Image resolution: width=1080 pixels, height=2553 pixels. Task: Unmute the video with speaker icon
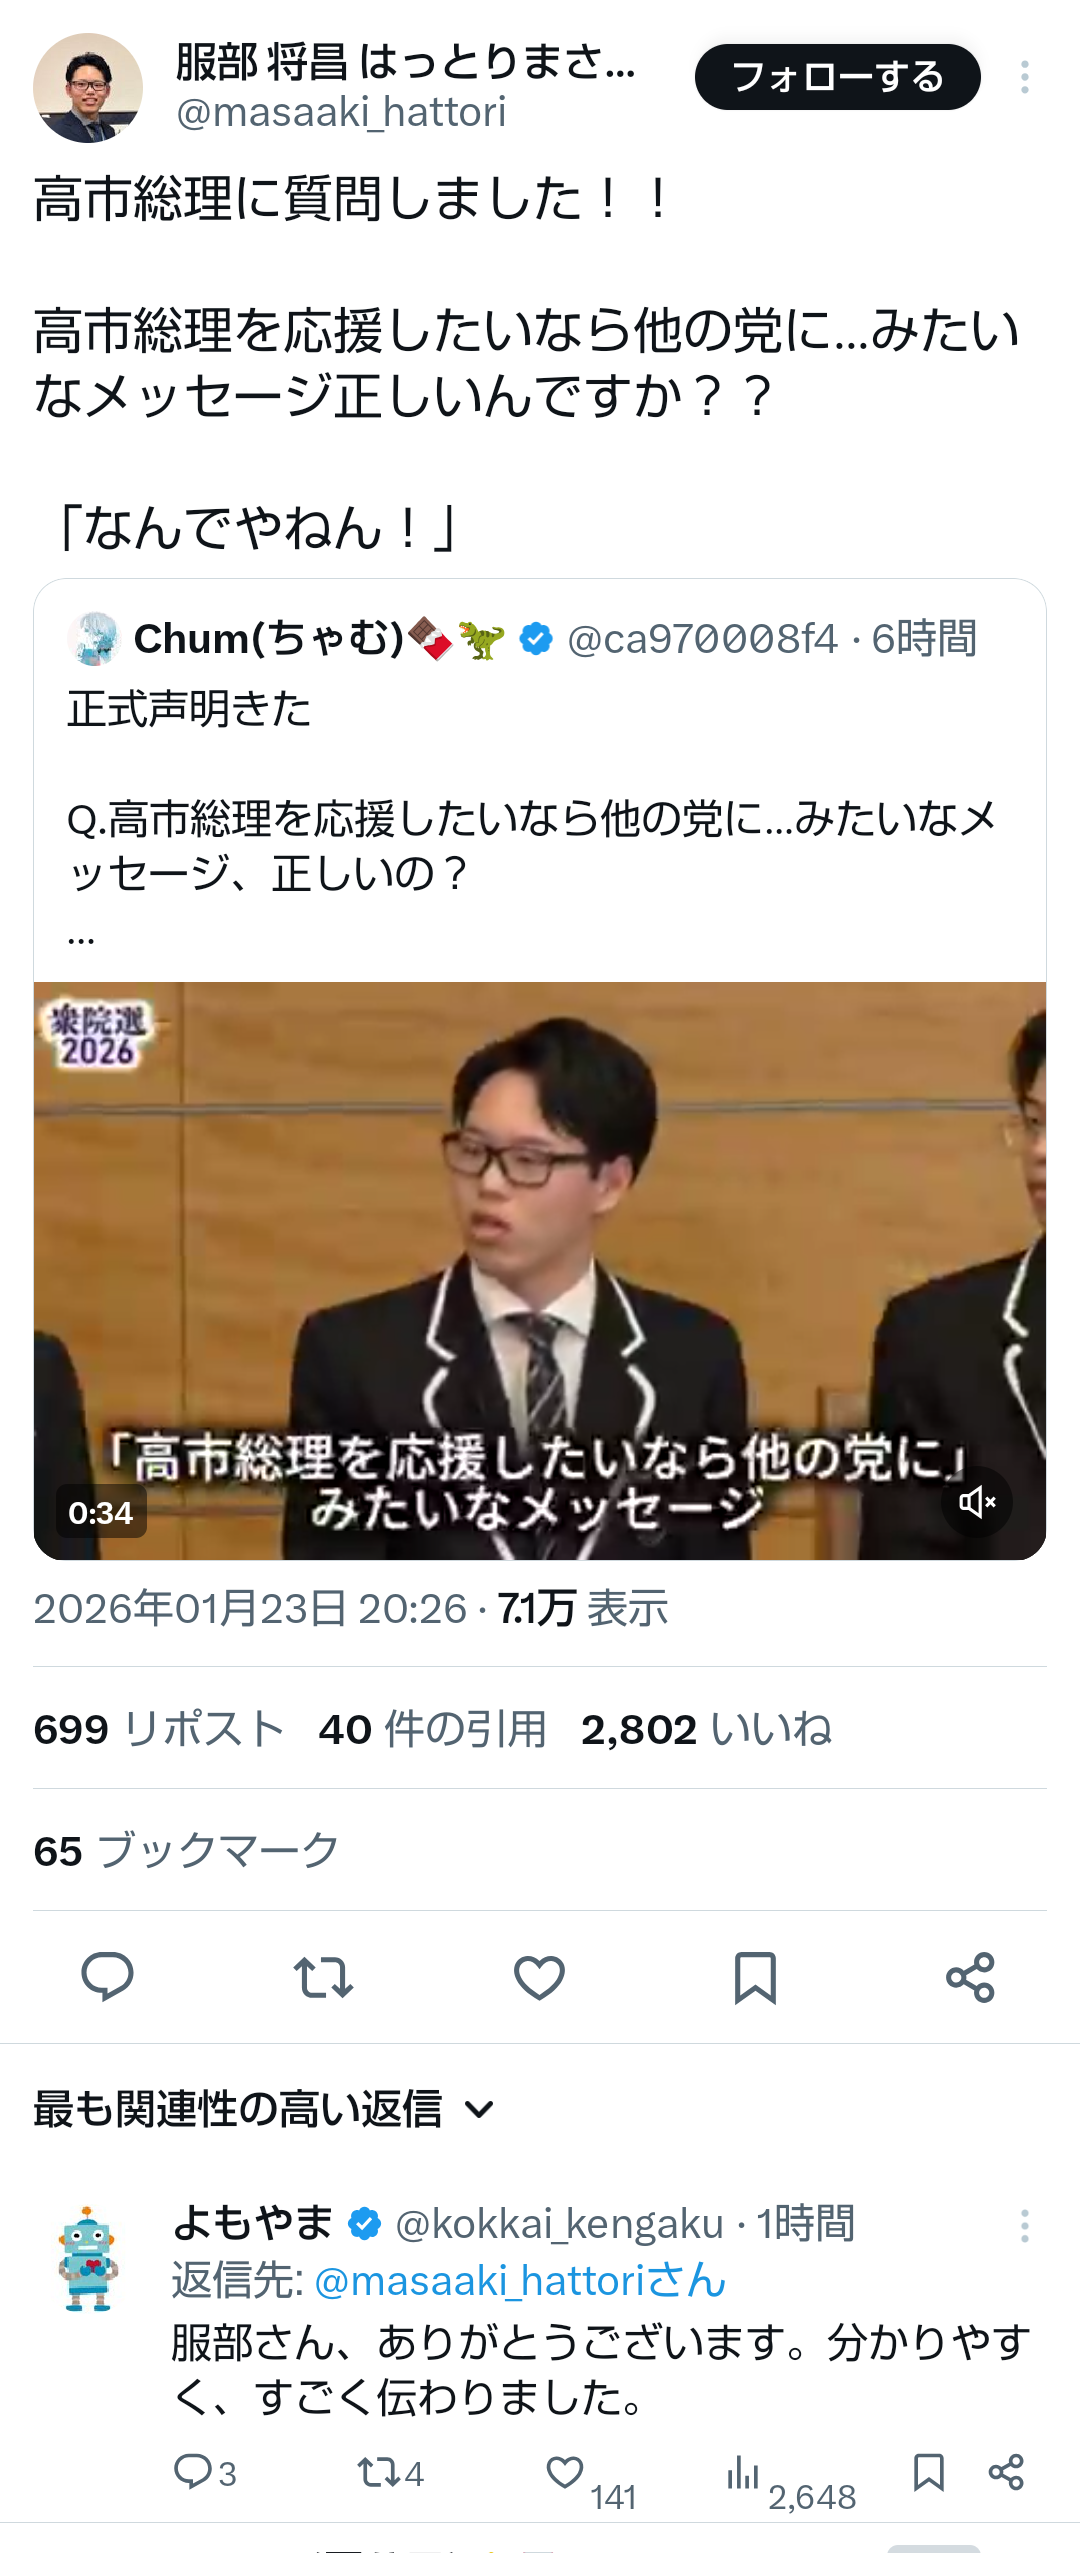click(x=977, y=1502)
